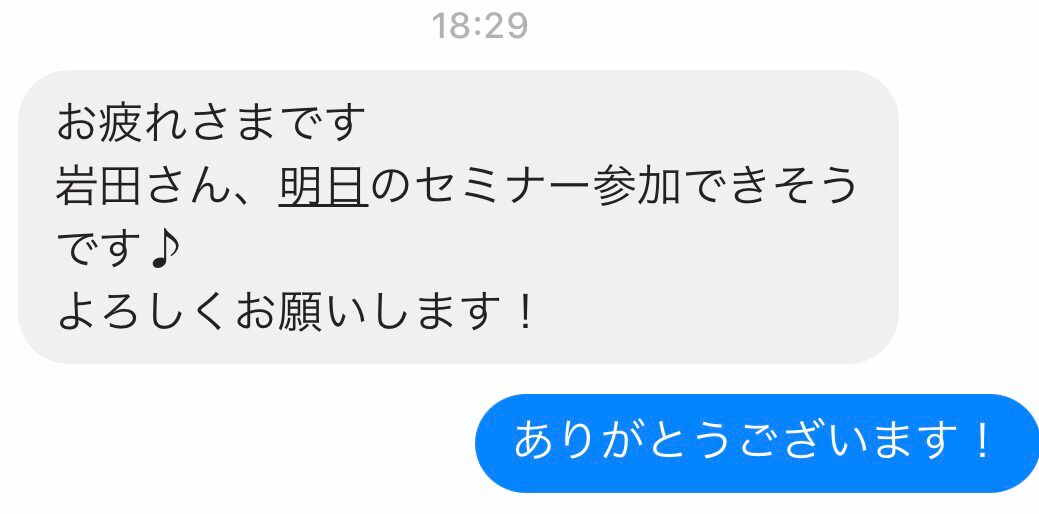Click the gray received message bubble
Viewport: 1039px width, 514px height.
coord(458,217)
